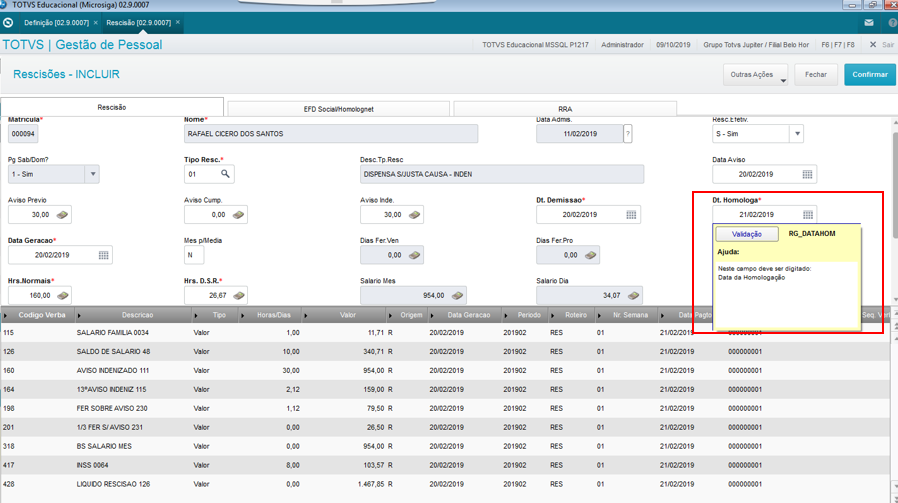The height and width of the screenshot is (503, 898).
Task: Open calculator icon beside Aviso Inde.
Action: 415,215
